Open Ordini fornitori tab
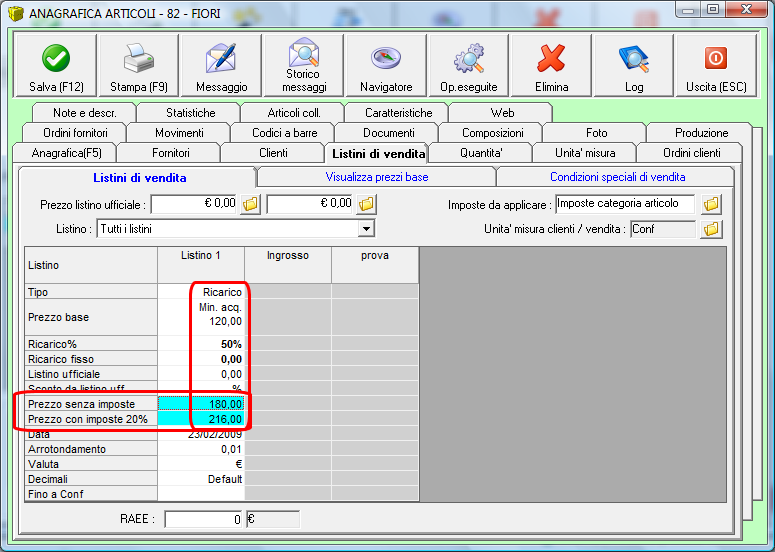Screen dimensions: 775x552 tap(75, 133)
